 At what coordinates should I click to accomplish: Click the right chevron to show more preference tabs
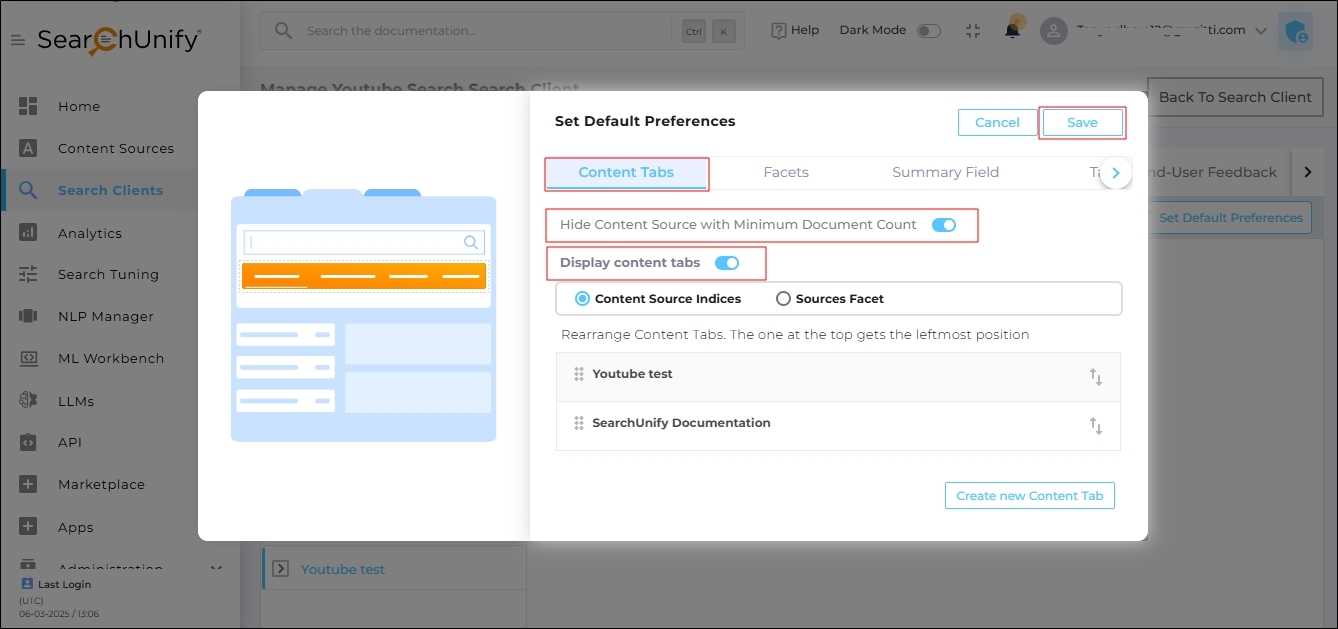[1116, 173]
